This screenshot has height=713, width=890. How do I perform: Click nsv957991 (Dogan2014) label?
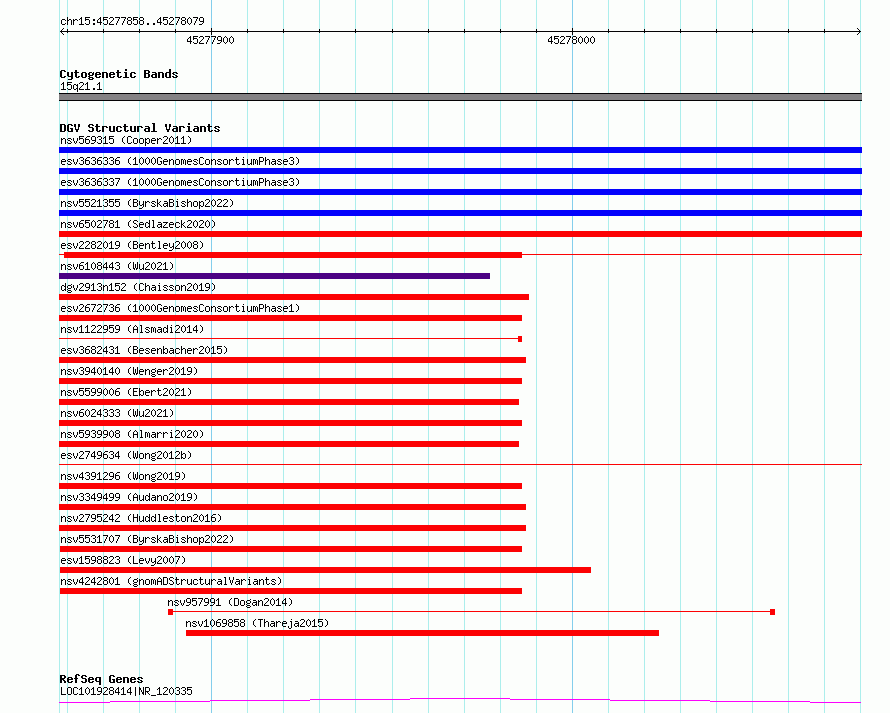tap(230, 602)
